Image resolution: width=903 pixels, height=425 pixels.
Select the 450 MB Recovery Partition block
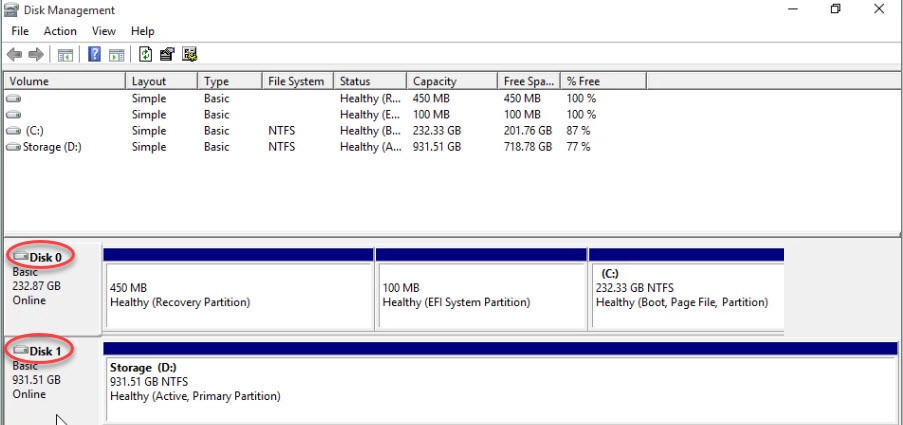[238, 295]
